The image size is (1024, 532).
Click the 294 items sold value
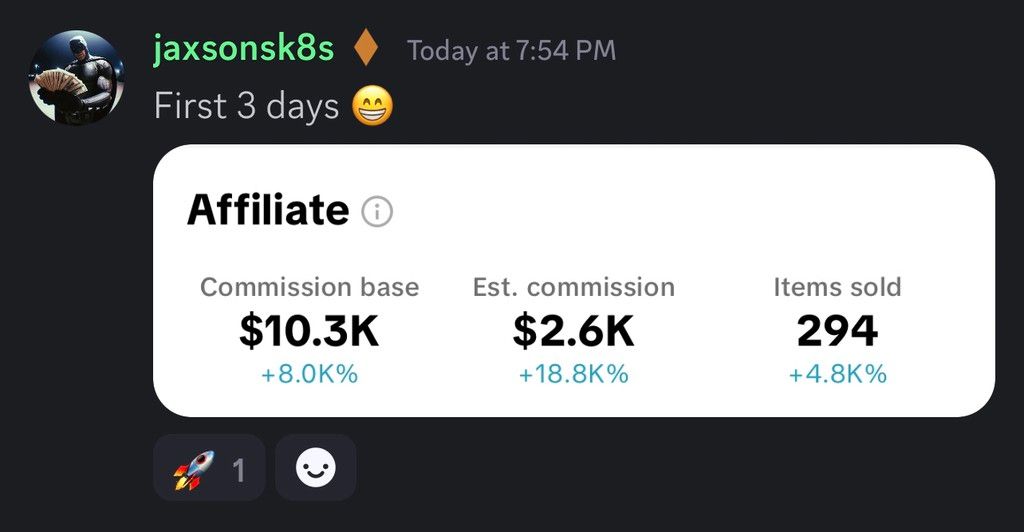(837, 331)
